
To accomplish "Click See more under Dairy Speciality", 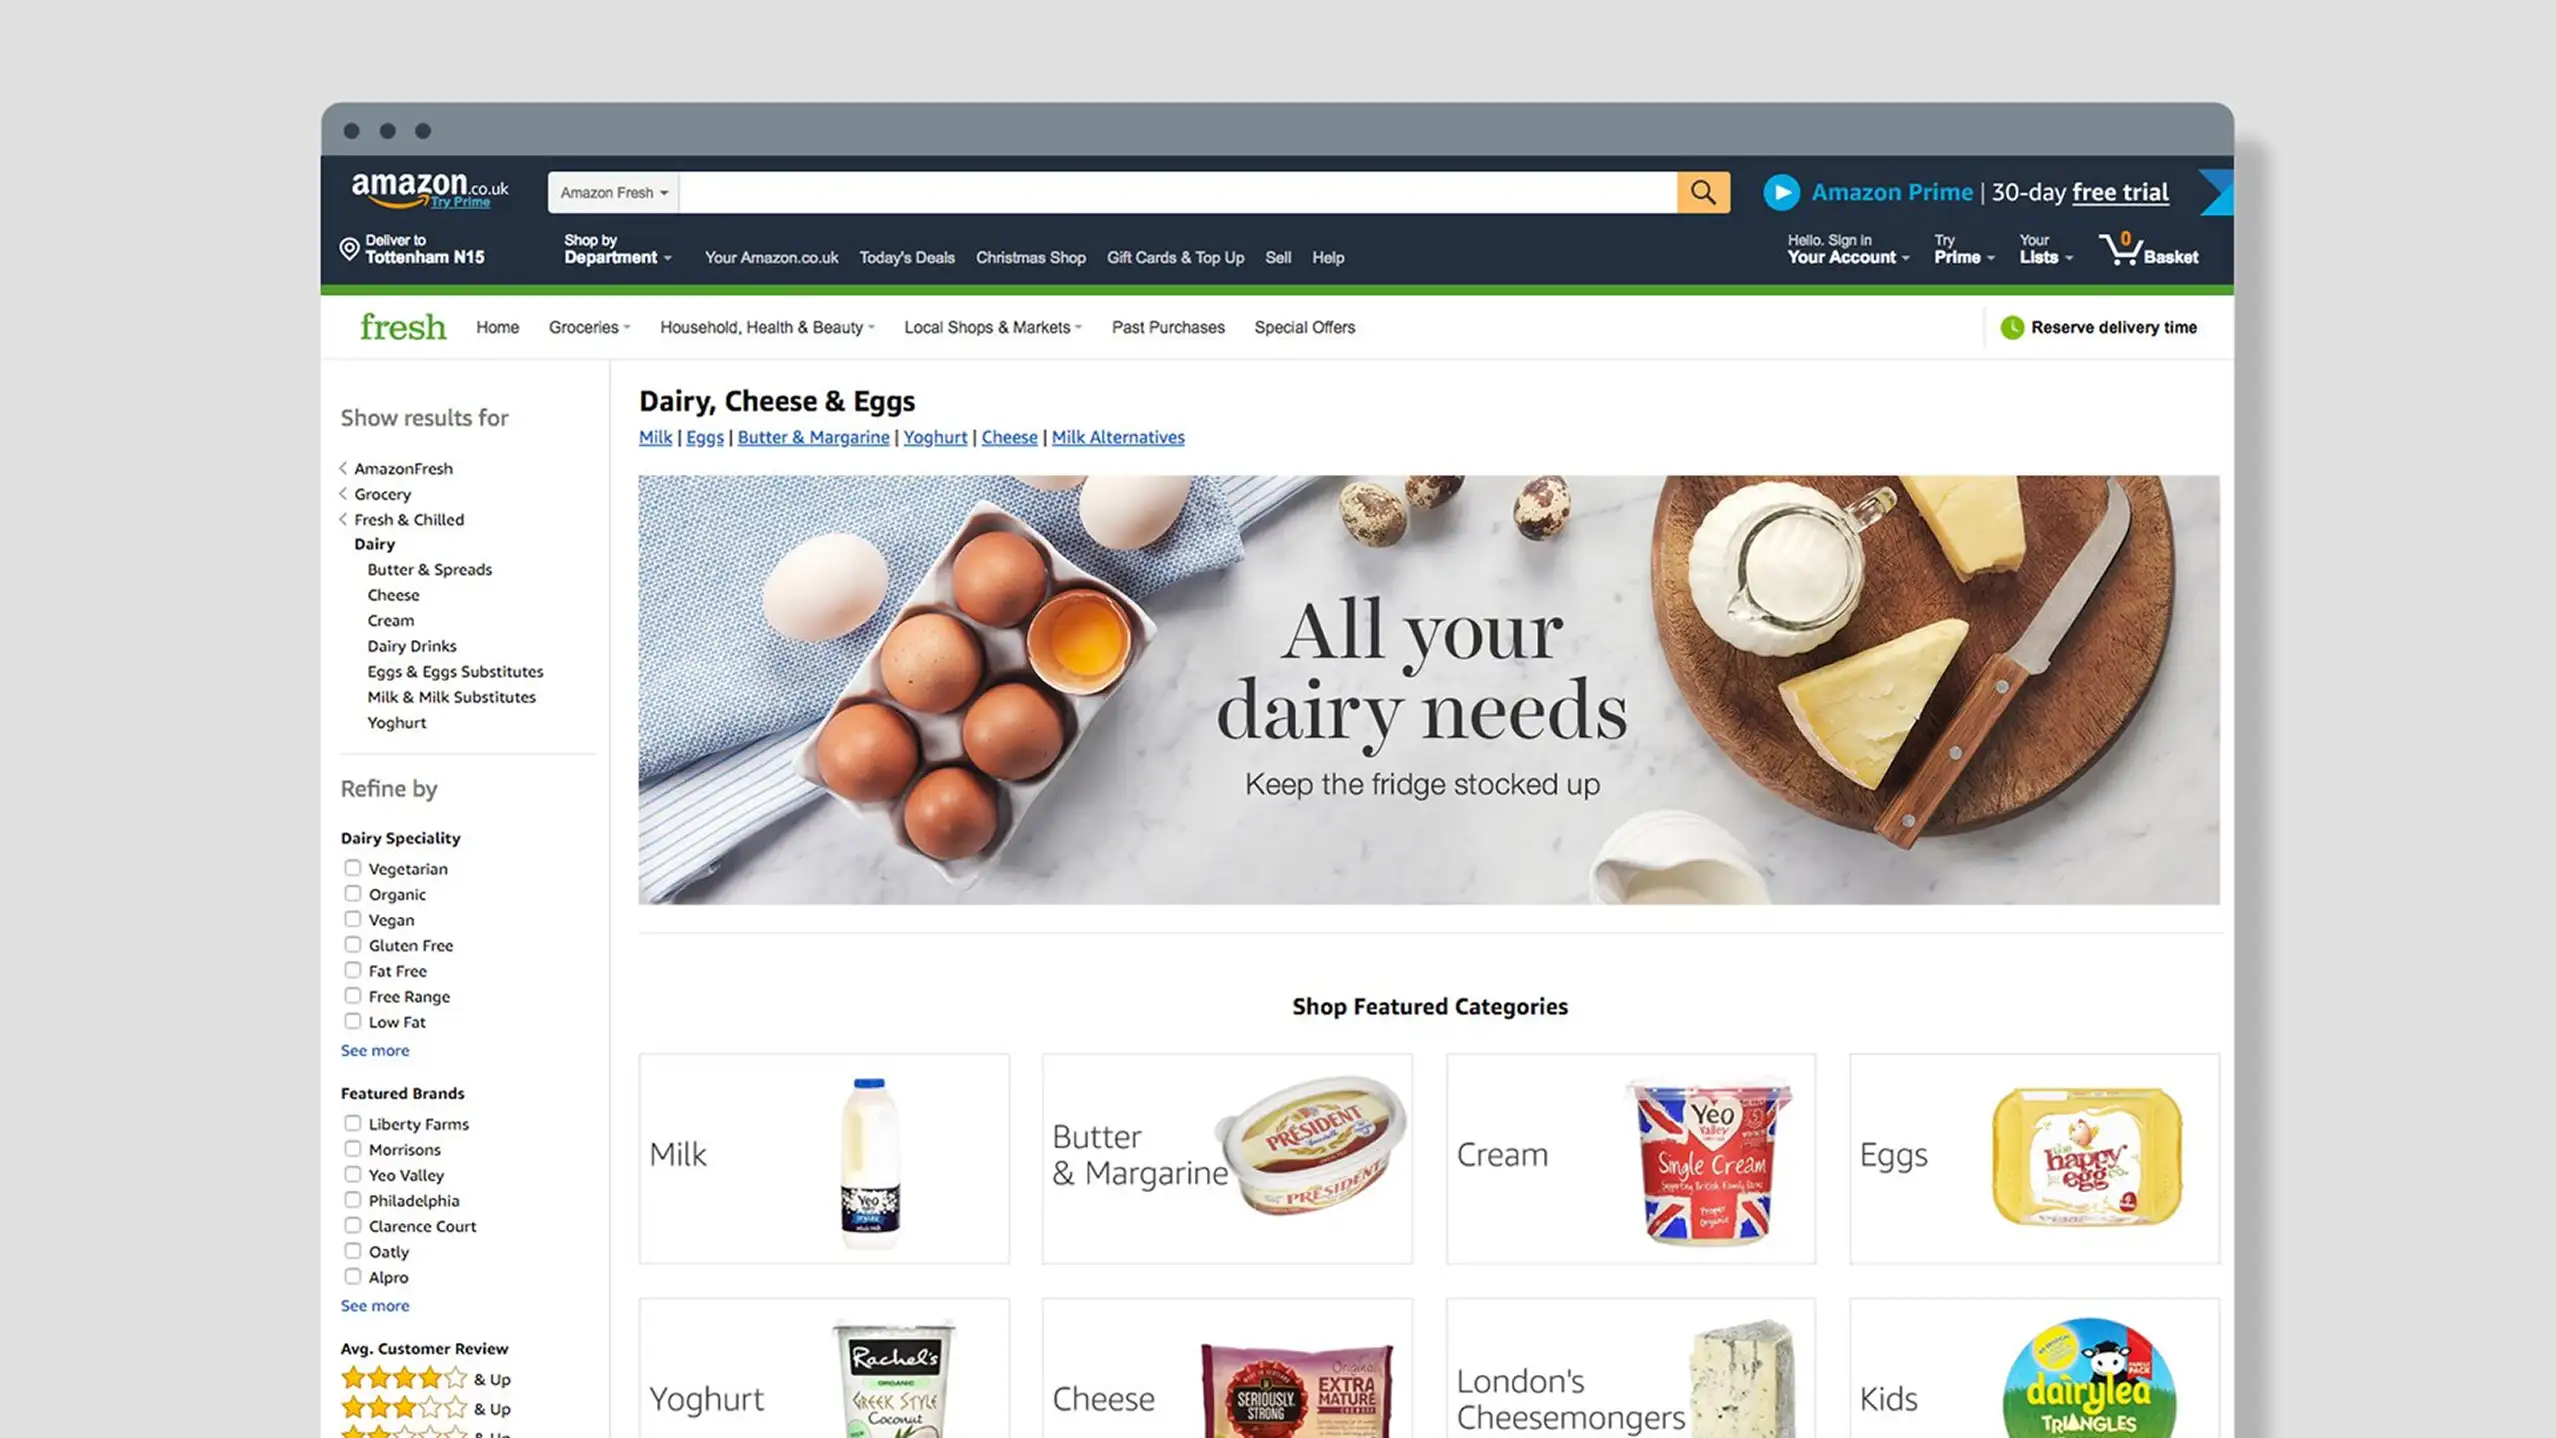I will pyautogui.click(x=374, y=1050).
